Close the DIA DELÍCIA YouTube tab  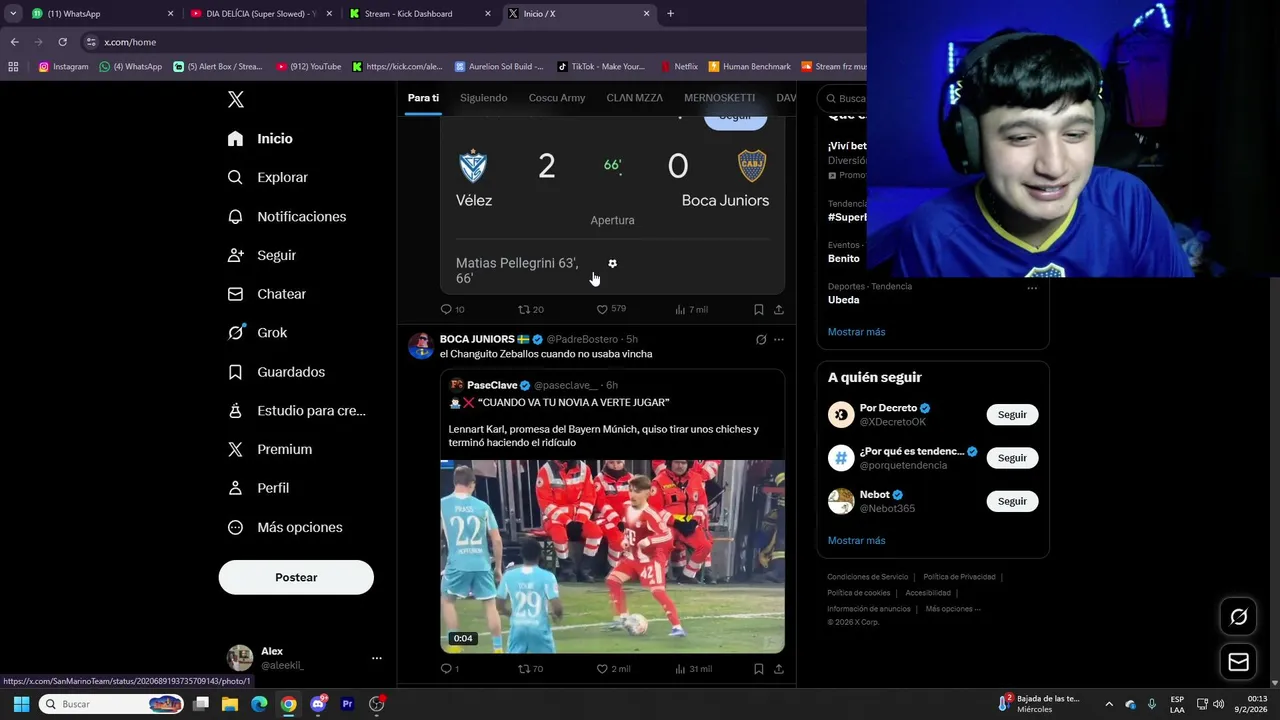click(329, 14)
